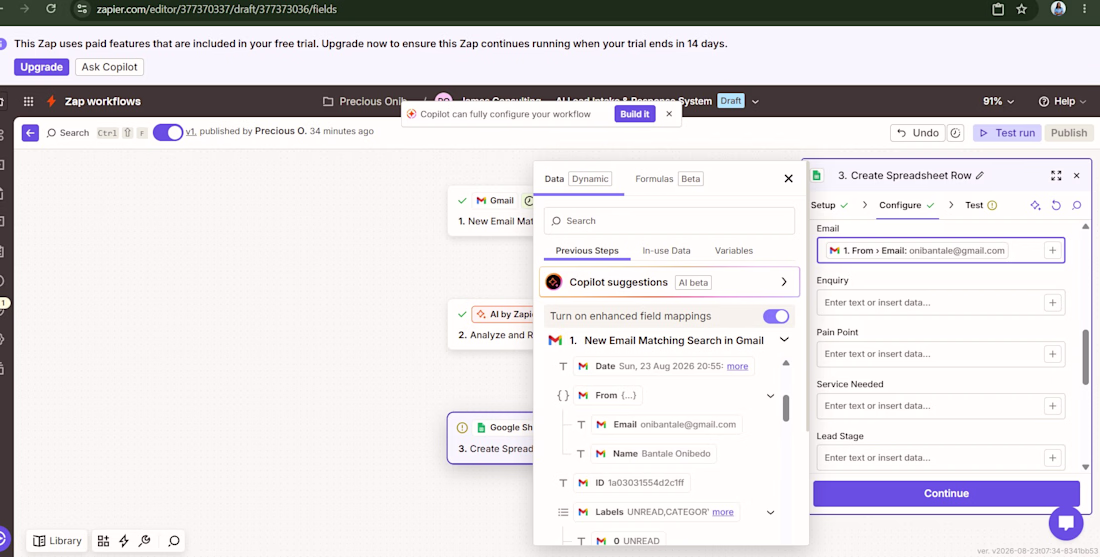Click browser reload page icon

51,9
